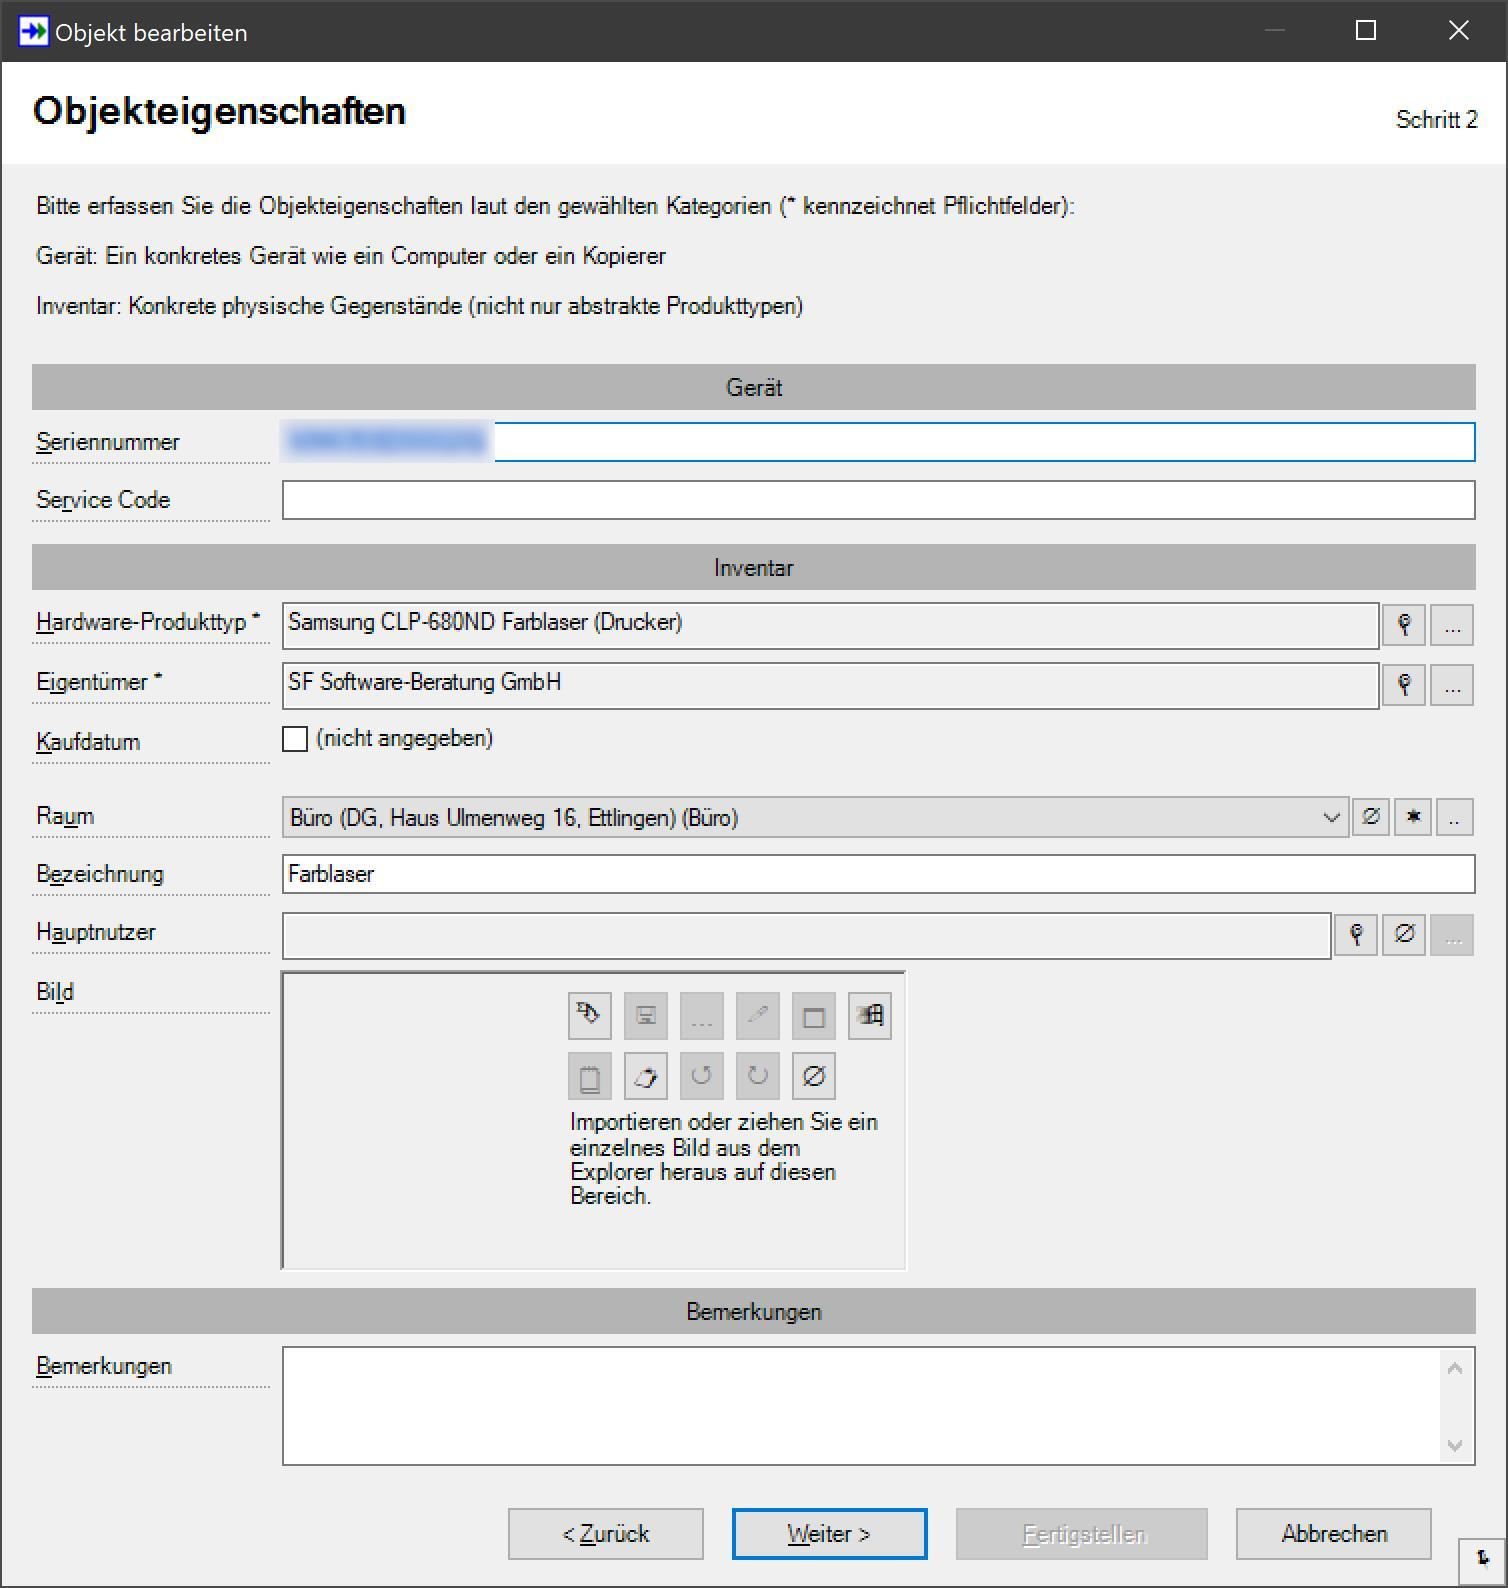Click the screenshot capture icon in Bild panel
The image size is (1508, 1588).
870,1016
